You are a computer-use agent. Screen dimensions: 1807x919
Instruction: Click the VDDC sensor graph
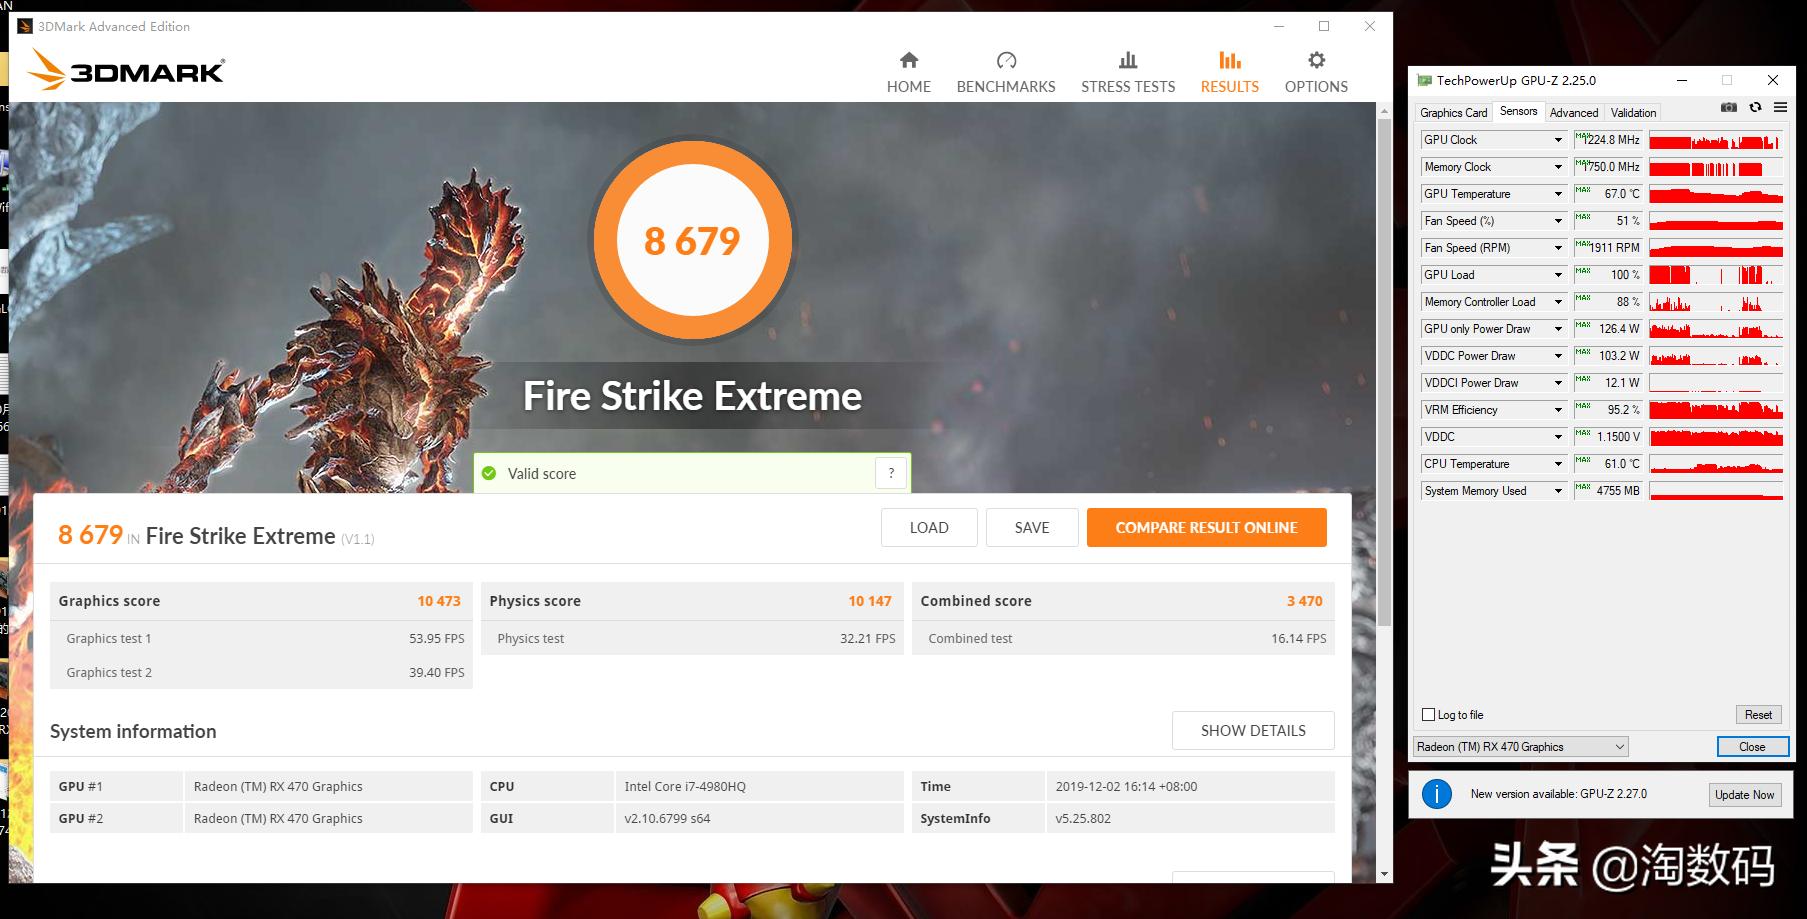click(x=1716, y=437)
